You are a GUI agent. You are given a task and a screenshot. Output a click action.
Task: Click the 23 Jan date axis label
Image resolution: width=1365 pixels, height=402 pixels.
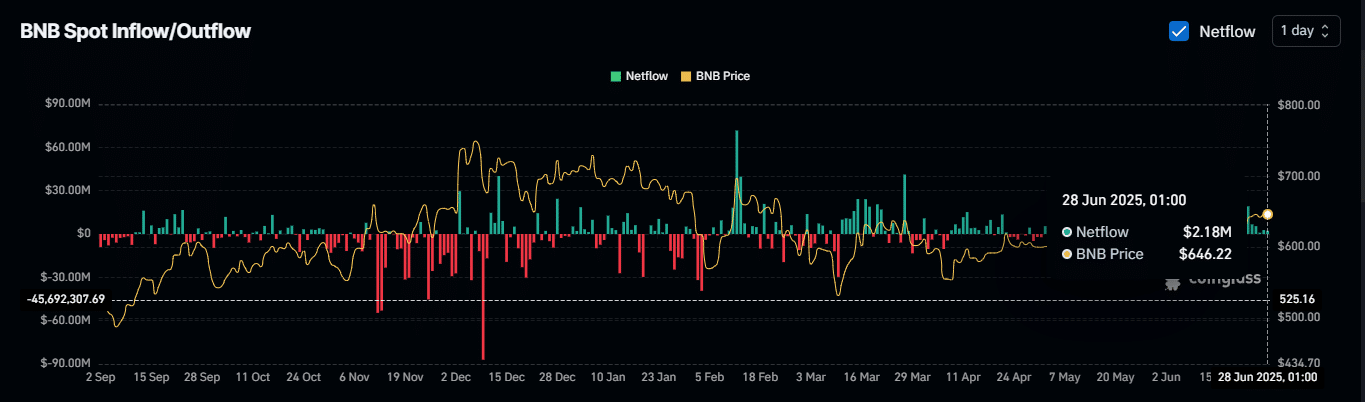pos(658,378)
